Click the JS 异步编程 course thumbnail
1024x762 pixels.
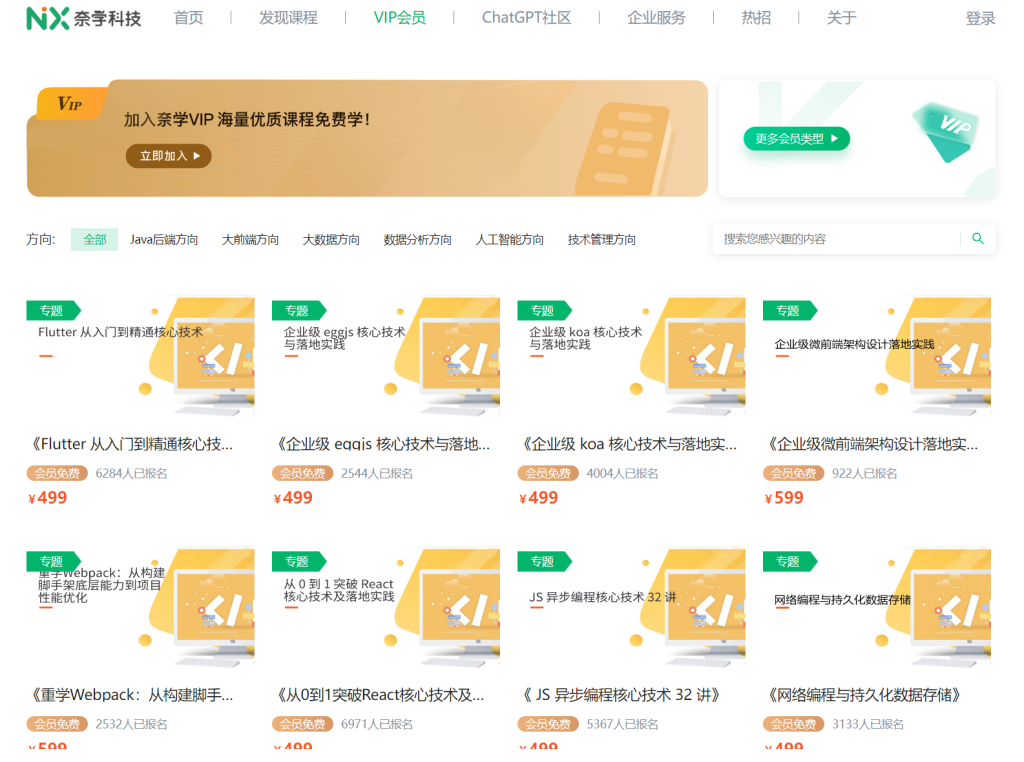pos(630,609)
